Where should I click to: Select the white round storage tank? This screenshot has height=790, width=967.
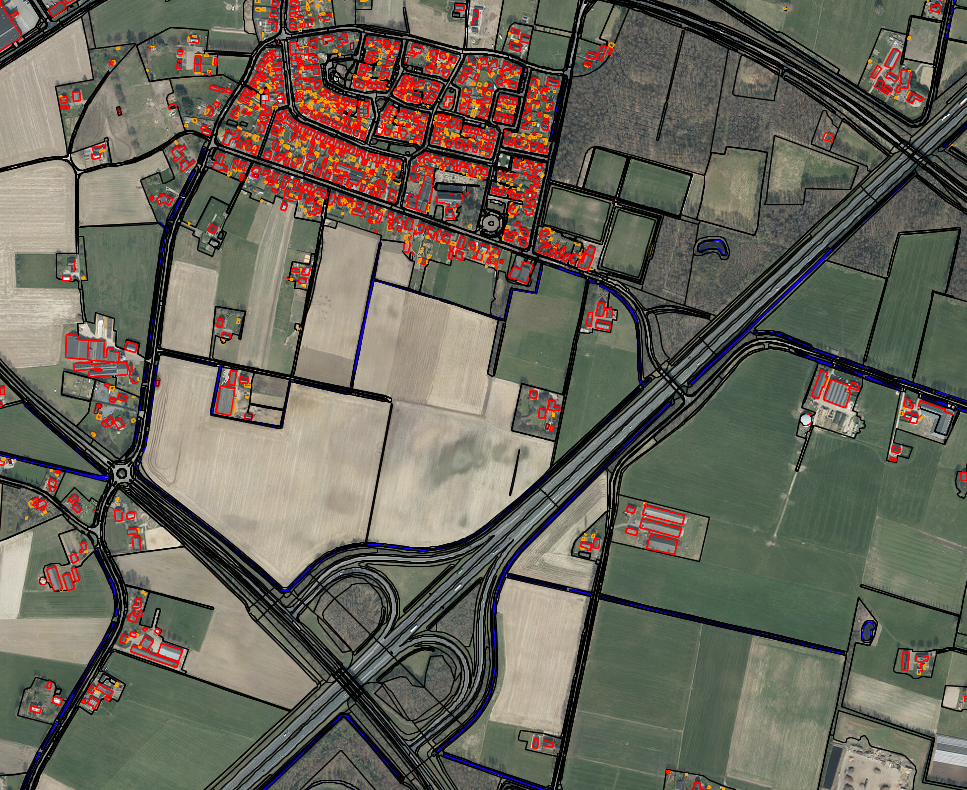pyautogui.click(x=806, y=421)
